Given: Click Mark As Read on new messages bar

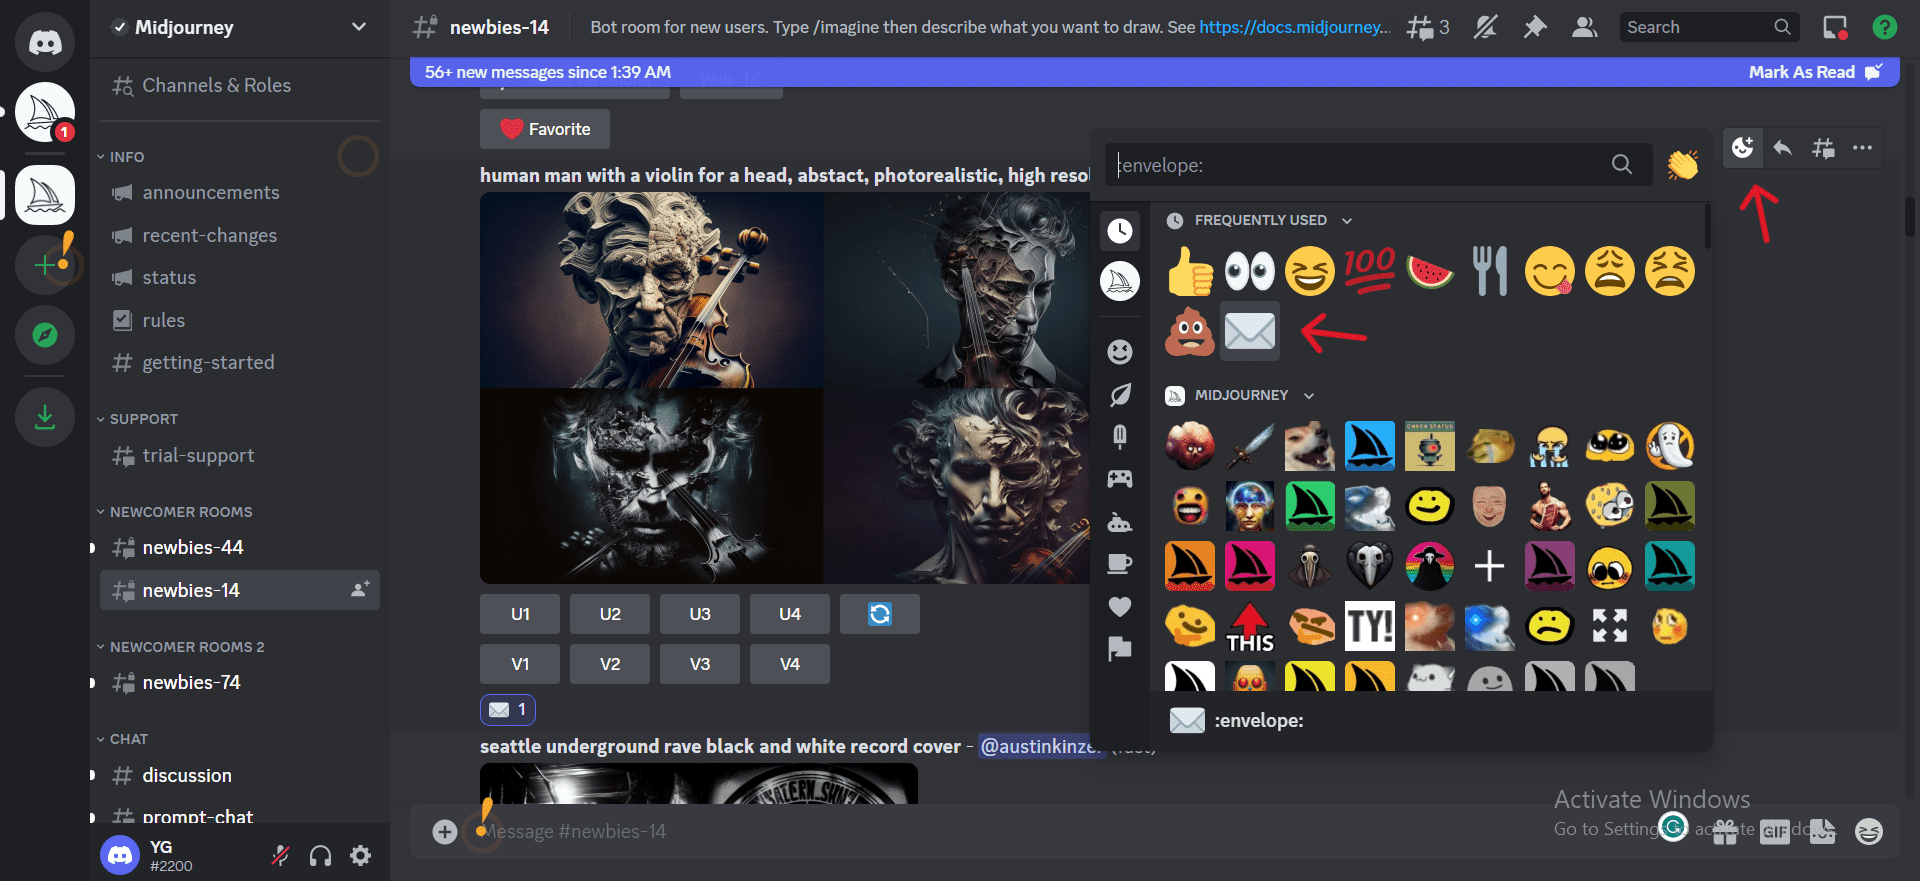Looking at the screenshot, I should pos(1812,72).
